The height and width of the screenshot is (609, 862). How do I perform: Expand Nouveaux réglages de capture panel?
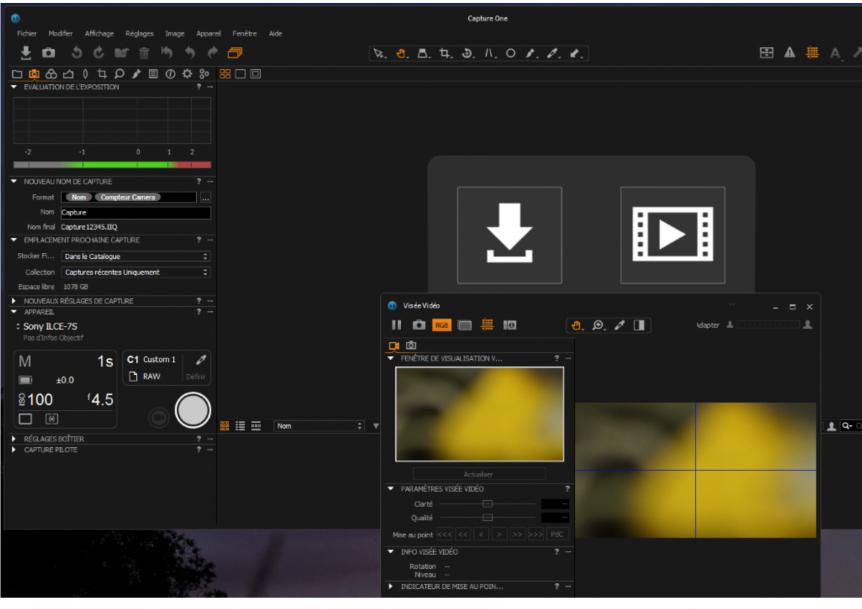point(14,301)
